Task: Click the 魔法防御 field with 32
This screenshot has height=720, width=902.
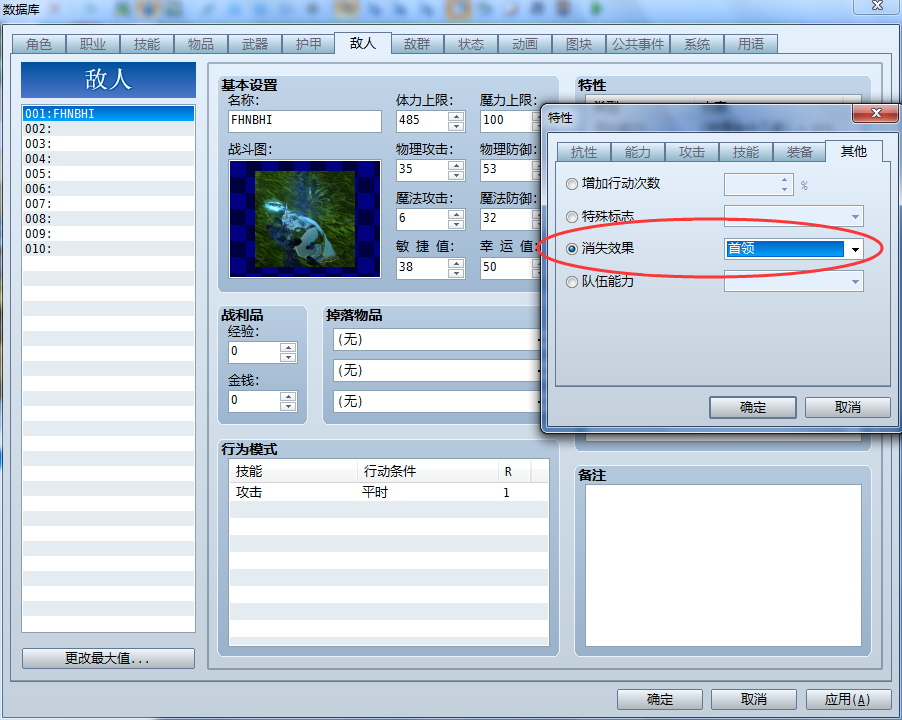Action: (506, 219)
